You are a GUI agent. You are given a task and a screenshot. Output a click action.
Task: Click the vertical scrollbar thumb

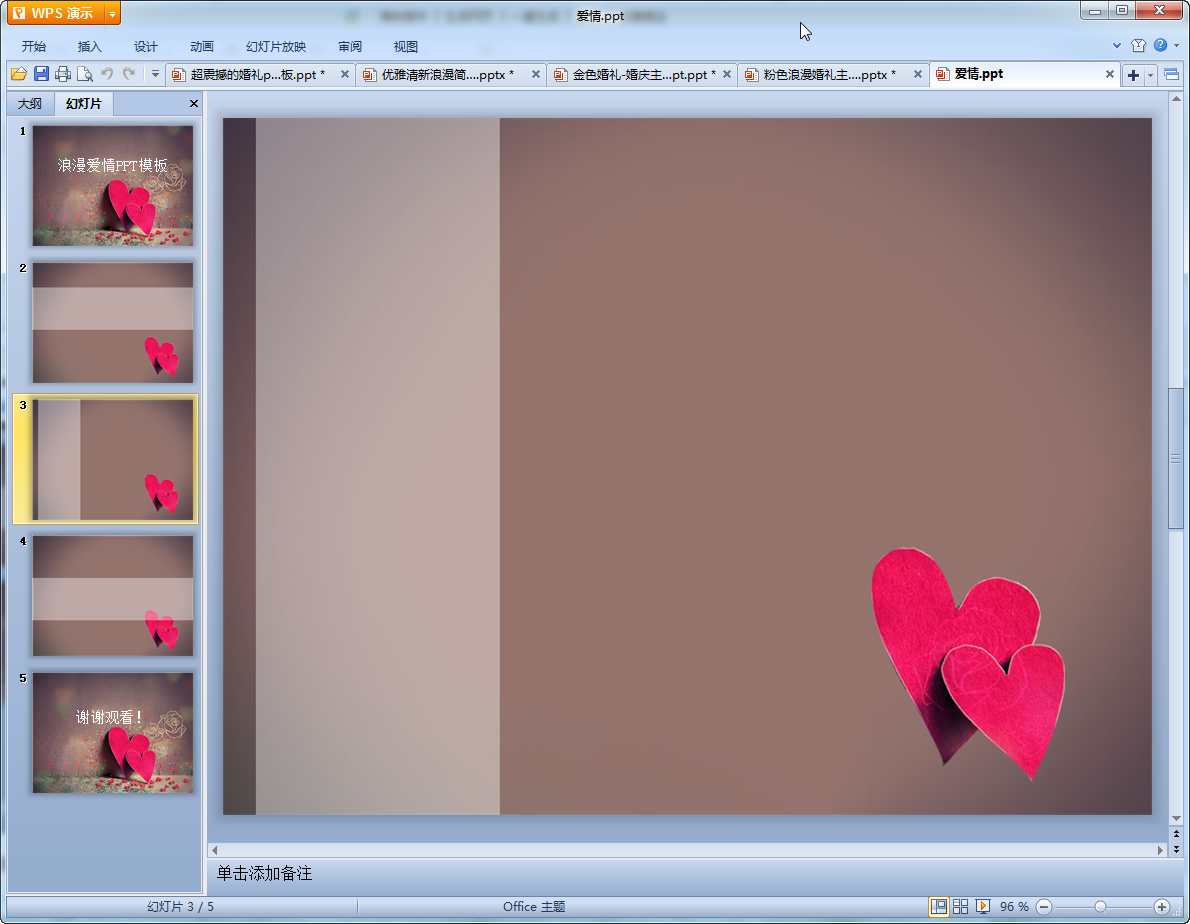coord(1176,458)
